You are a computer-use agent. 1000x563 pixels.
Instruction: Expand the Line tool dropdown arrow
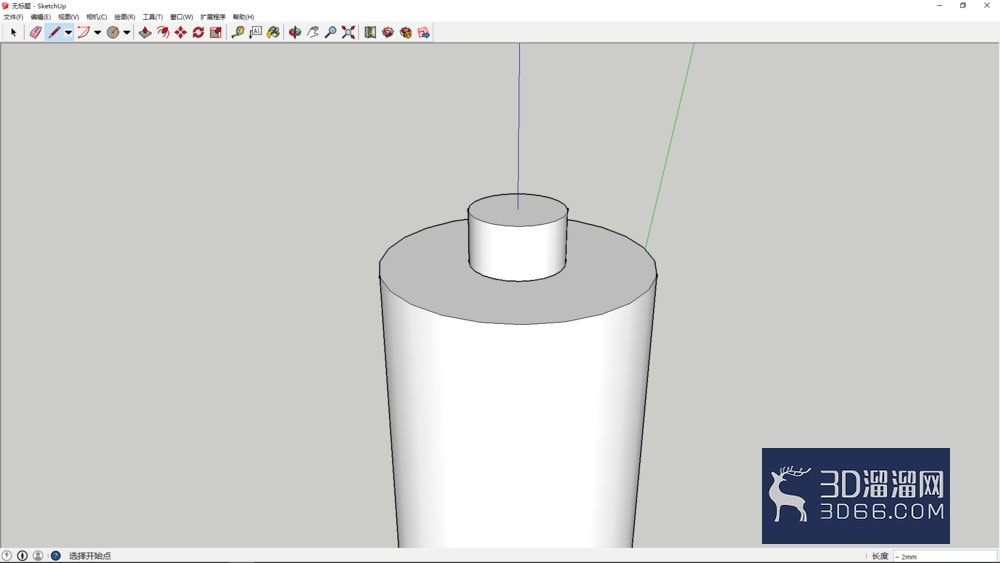click(68, 32)
